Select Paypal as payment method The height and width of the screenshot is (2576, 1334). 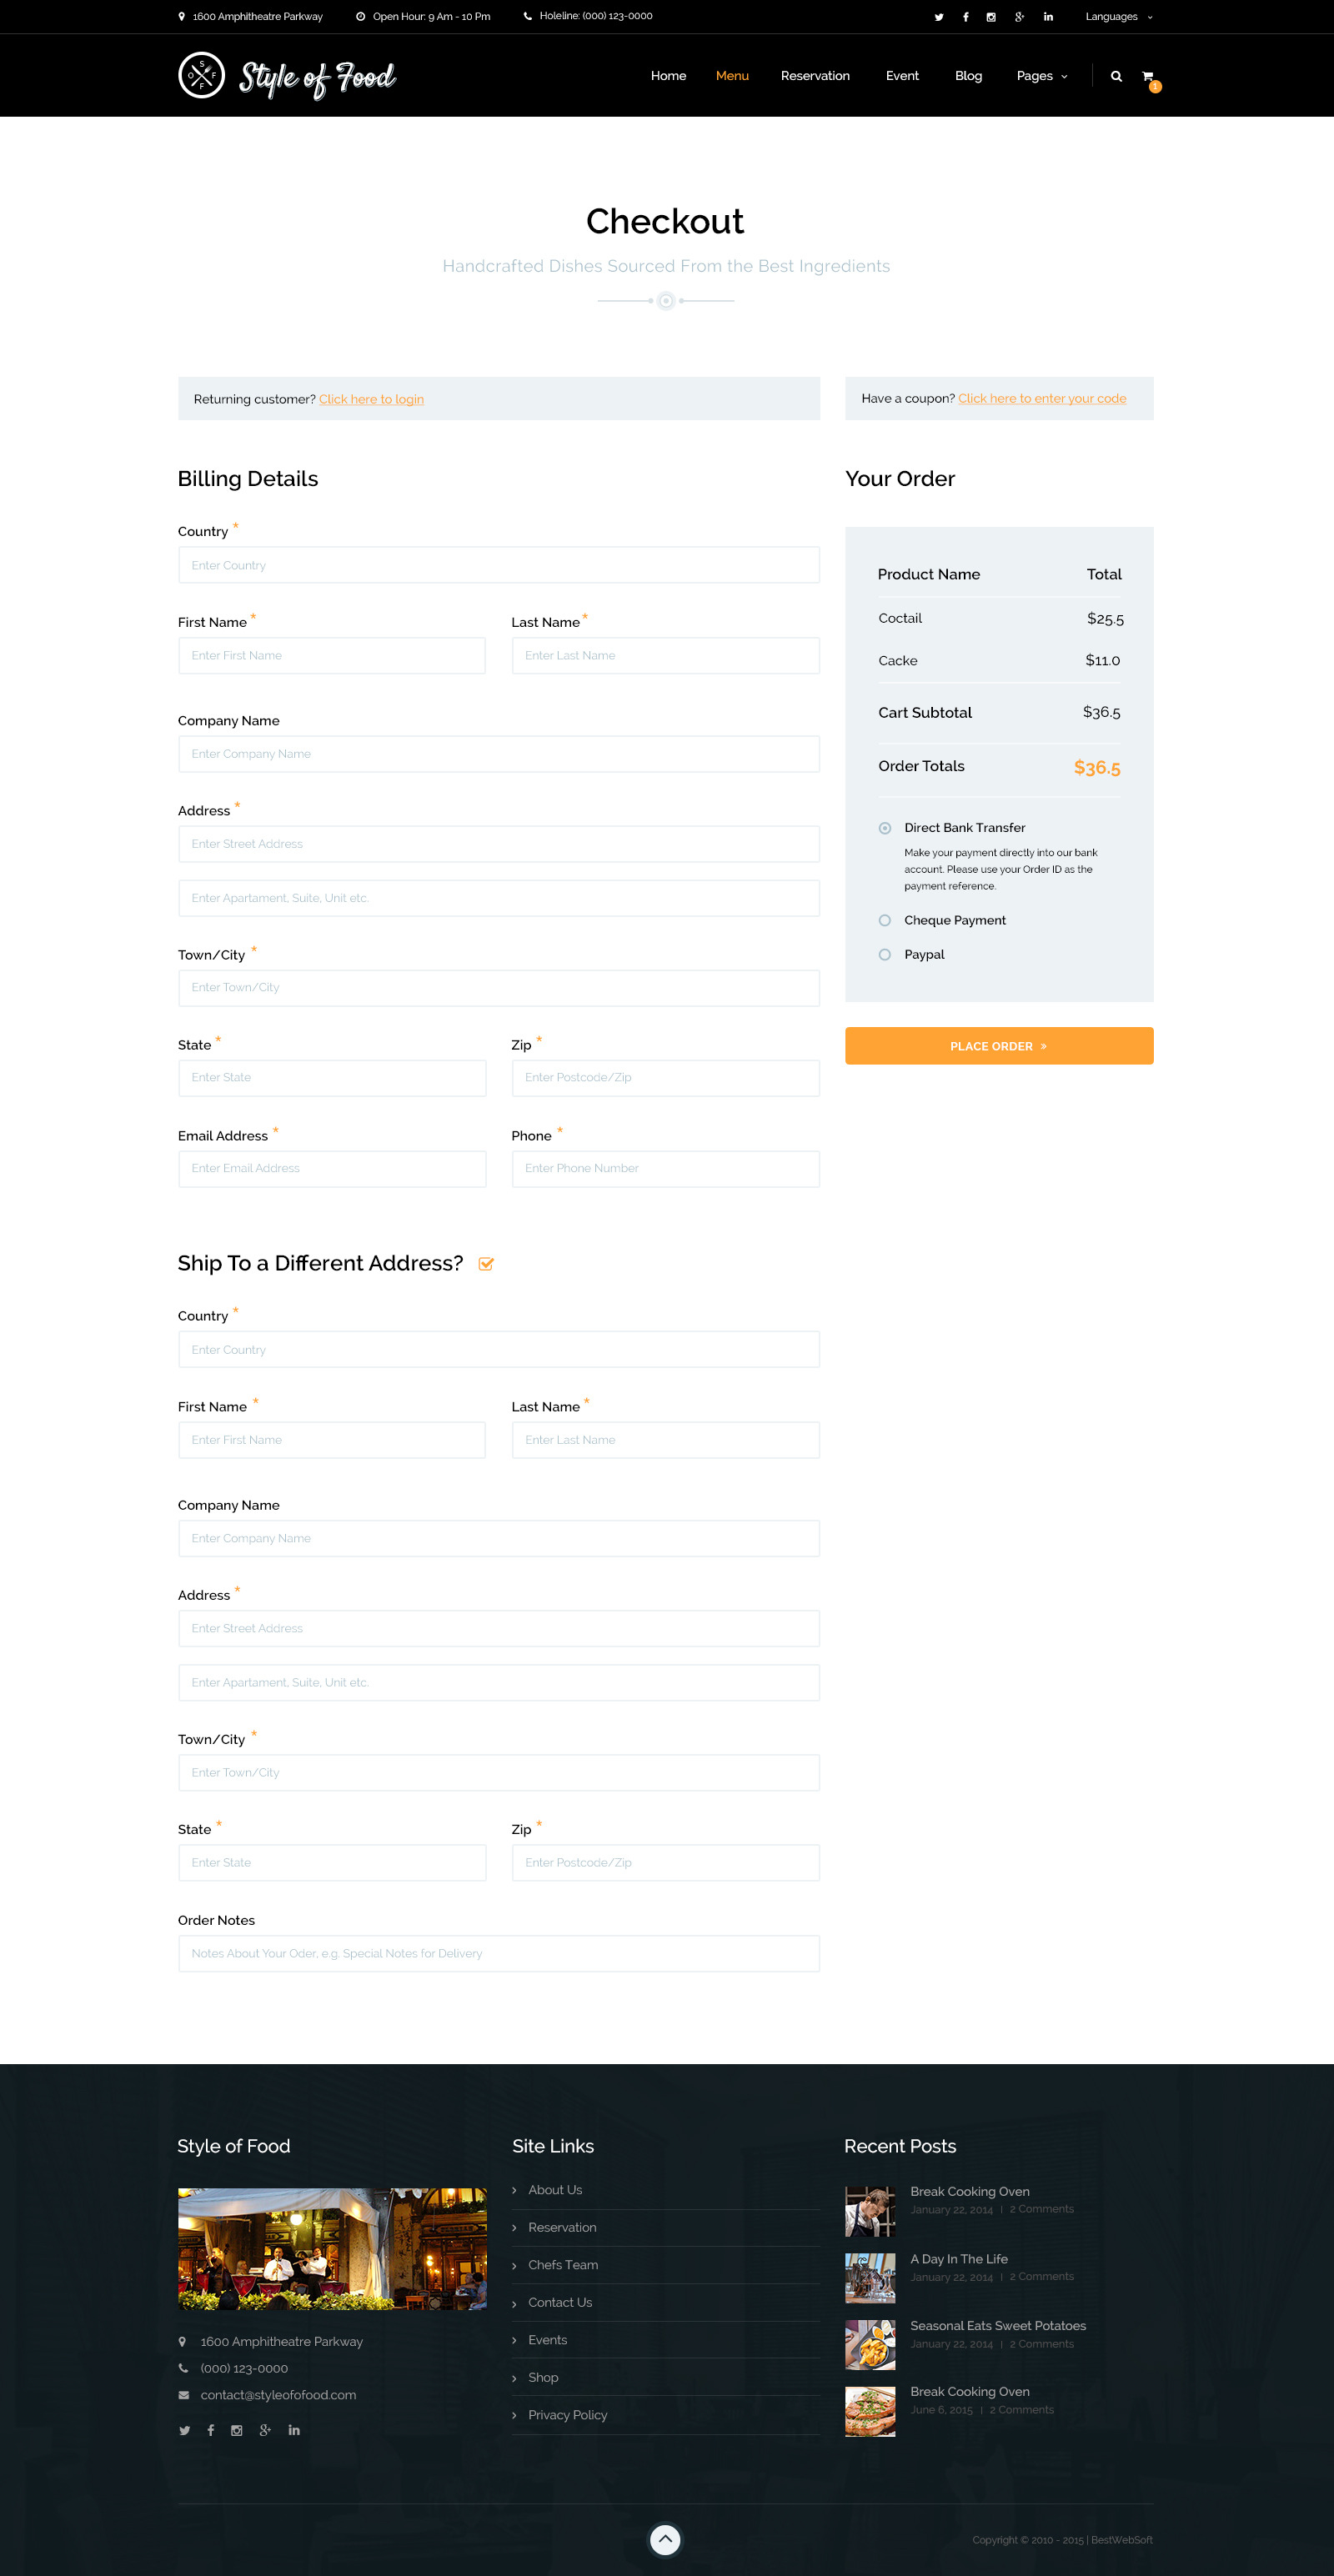coord(885,955)
